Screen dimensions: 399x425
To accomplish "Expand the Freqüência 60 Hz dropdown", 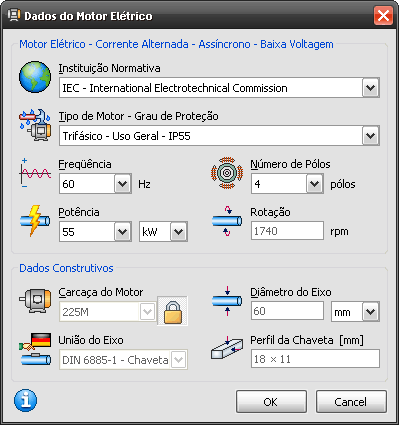I will click(x=123, y=184).
